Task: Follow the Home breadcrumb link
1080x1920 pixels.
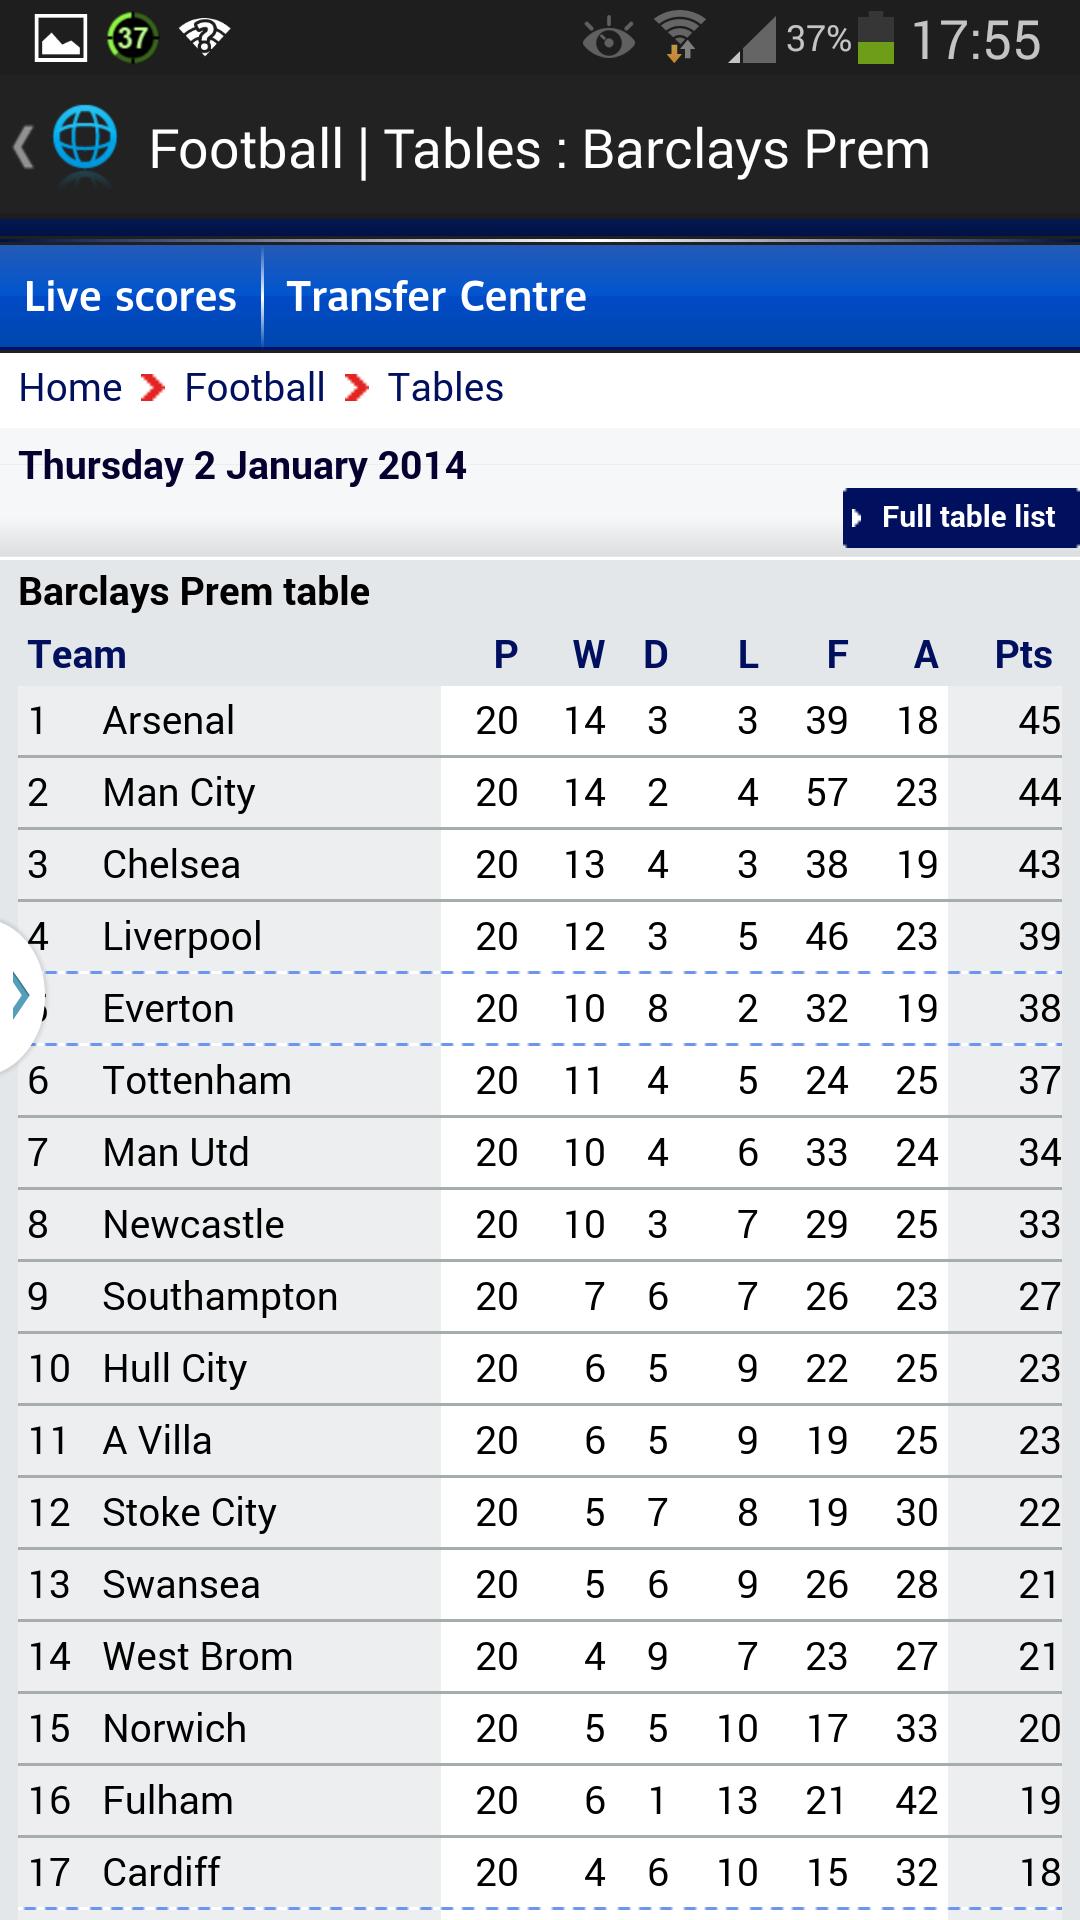Action: [x=71, y=388]
